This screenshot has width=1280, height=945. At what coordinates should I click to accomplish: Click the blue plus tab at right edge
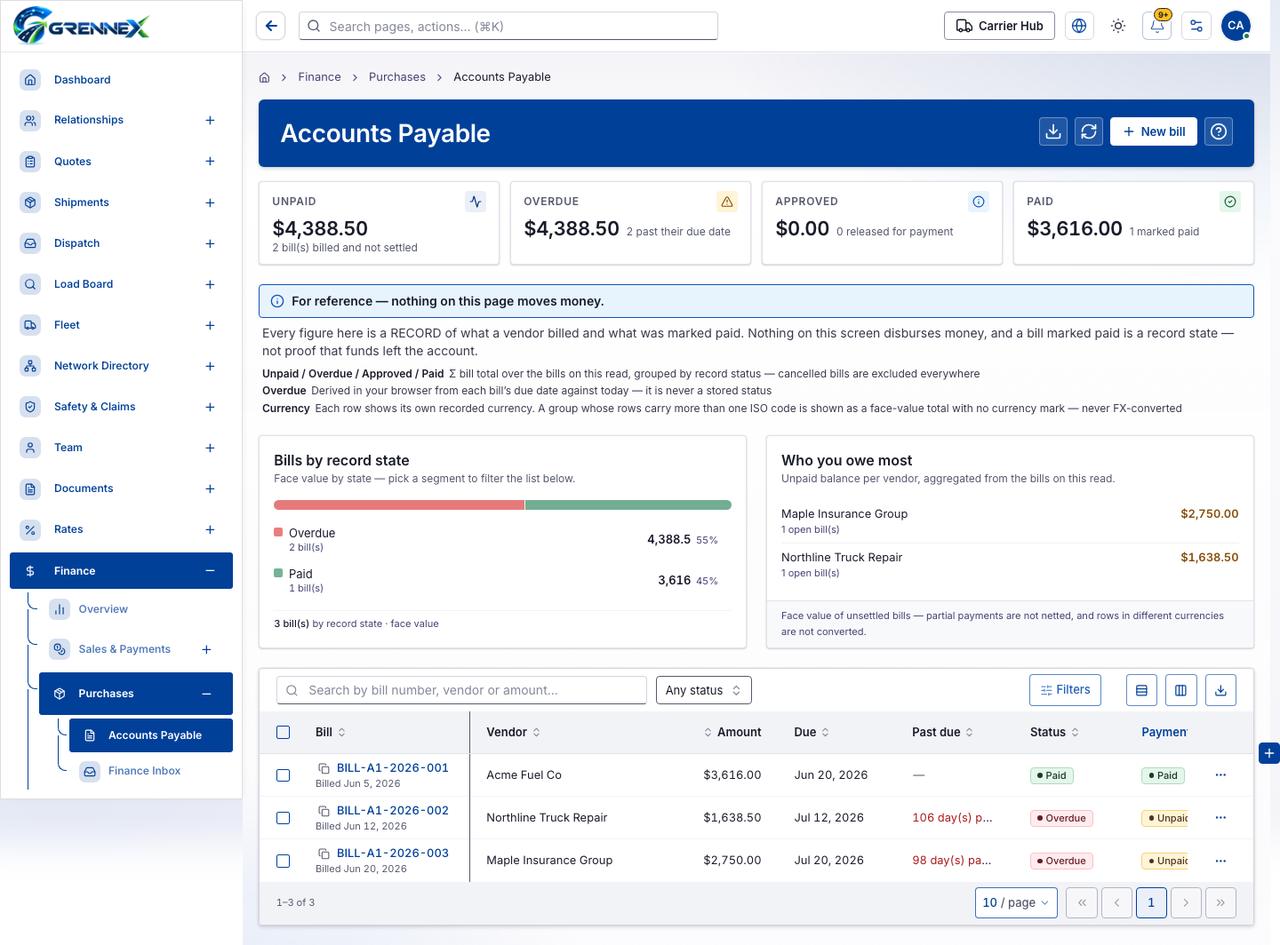(1269, 753)
